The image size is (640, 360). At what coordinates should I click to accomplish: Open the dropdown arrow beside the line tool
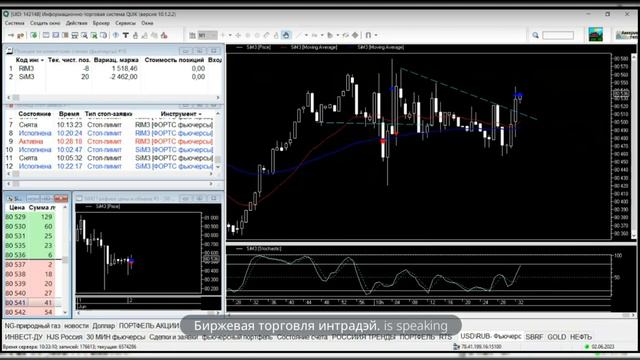(x=306, y=36)
